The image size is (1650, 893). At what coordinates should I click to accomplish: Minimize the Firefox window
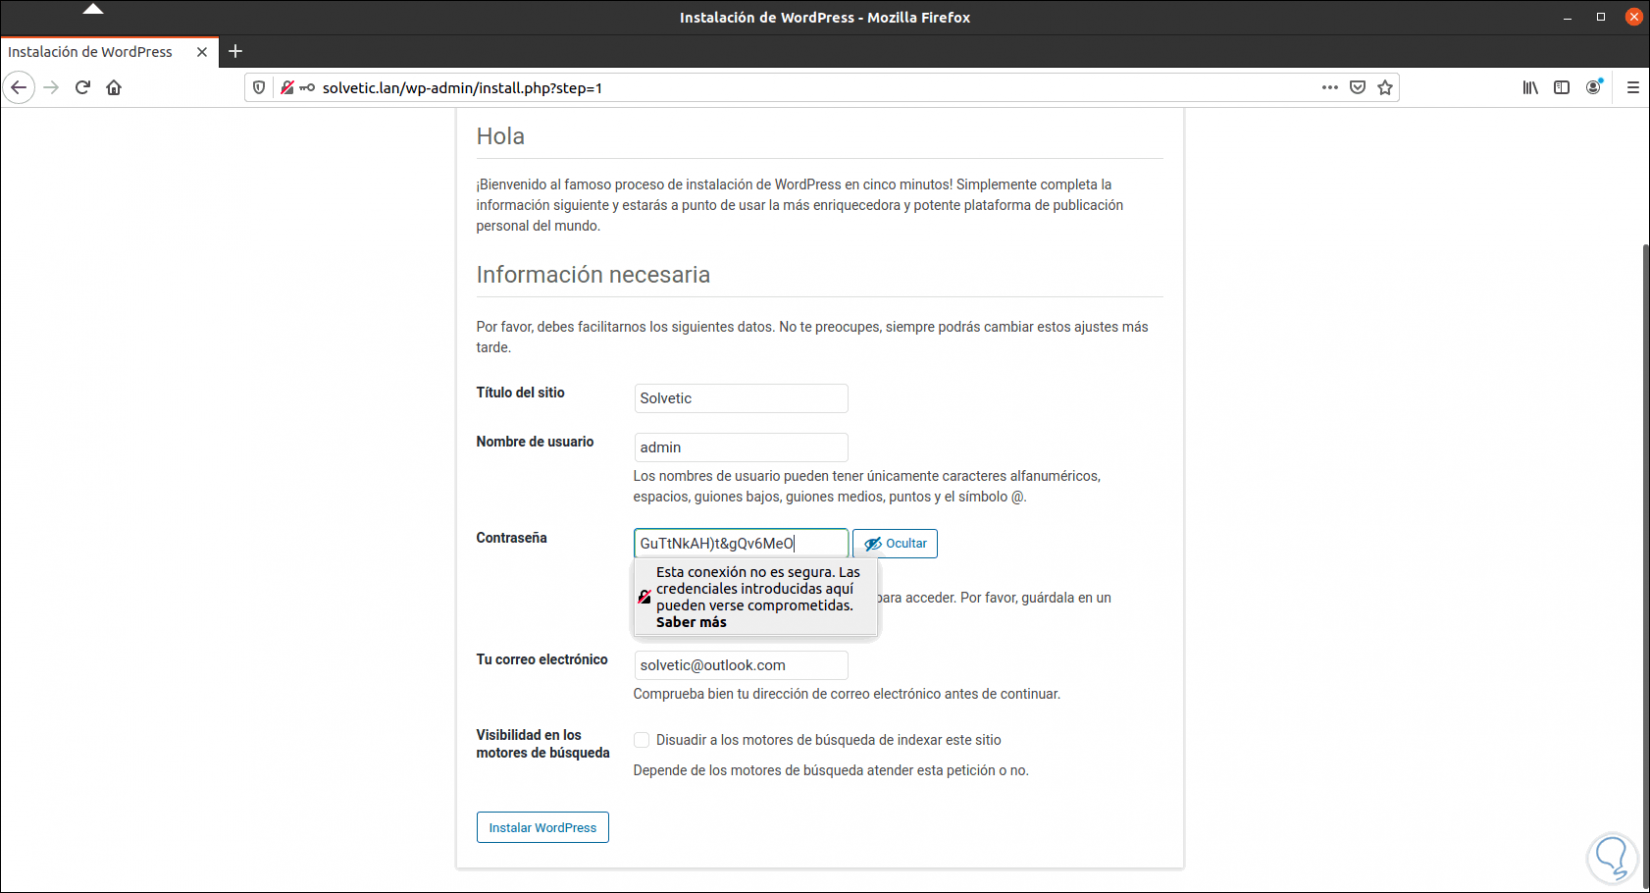click(1569, 17)
